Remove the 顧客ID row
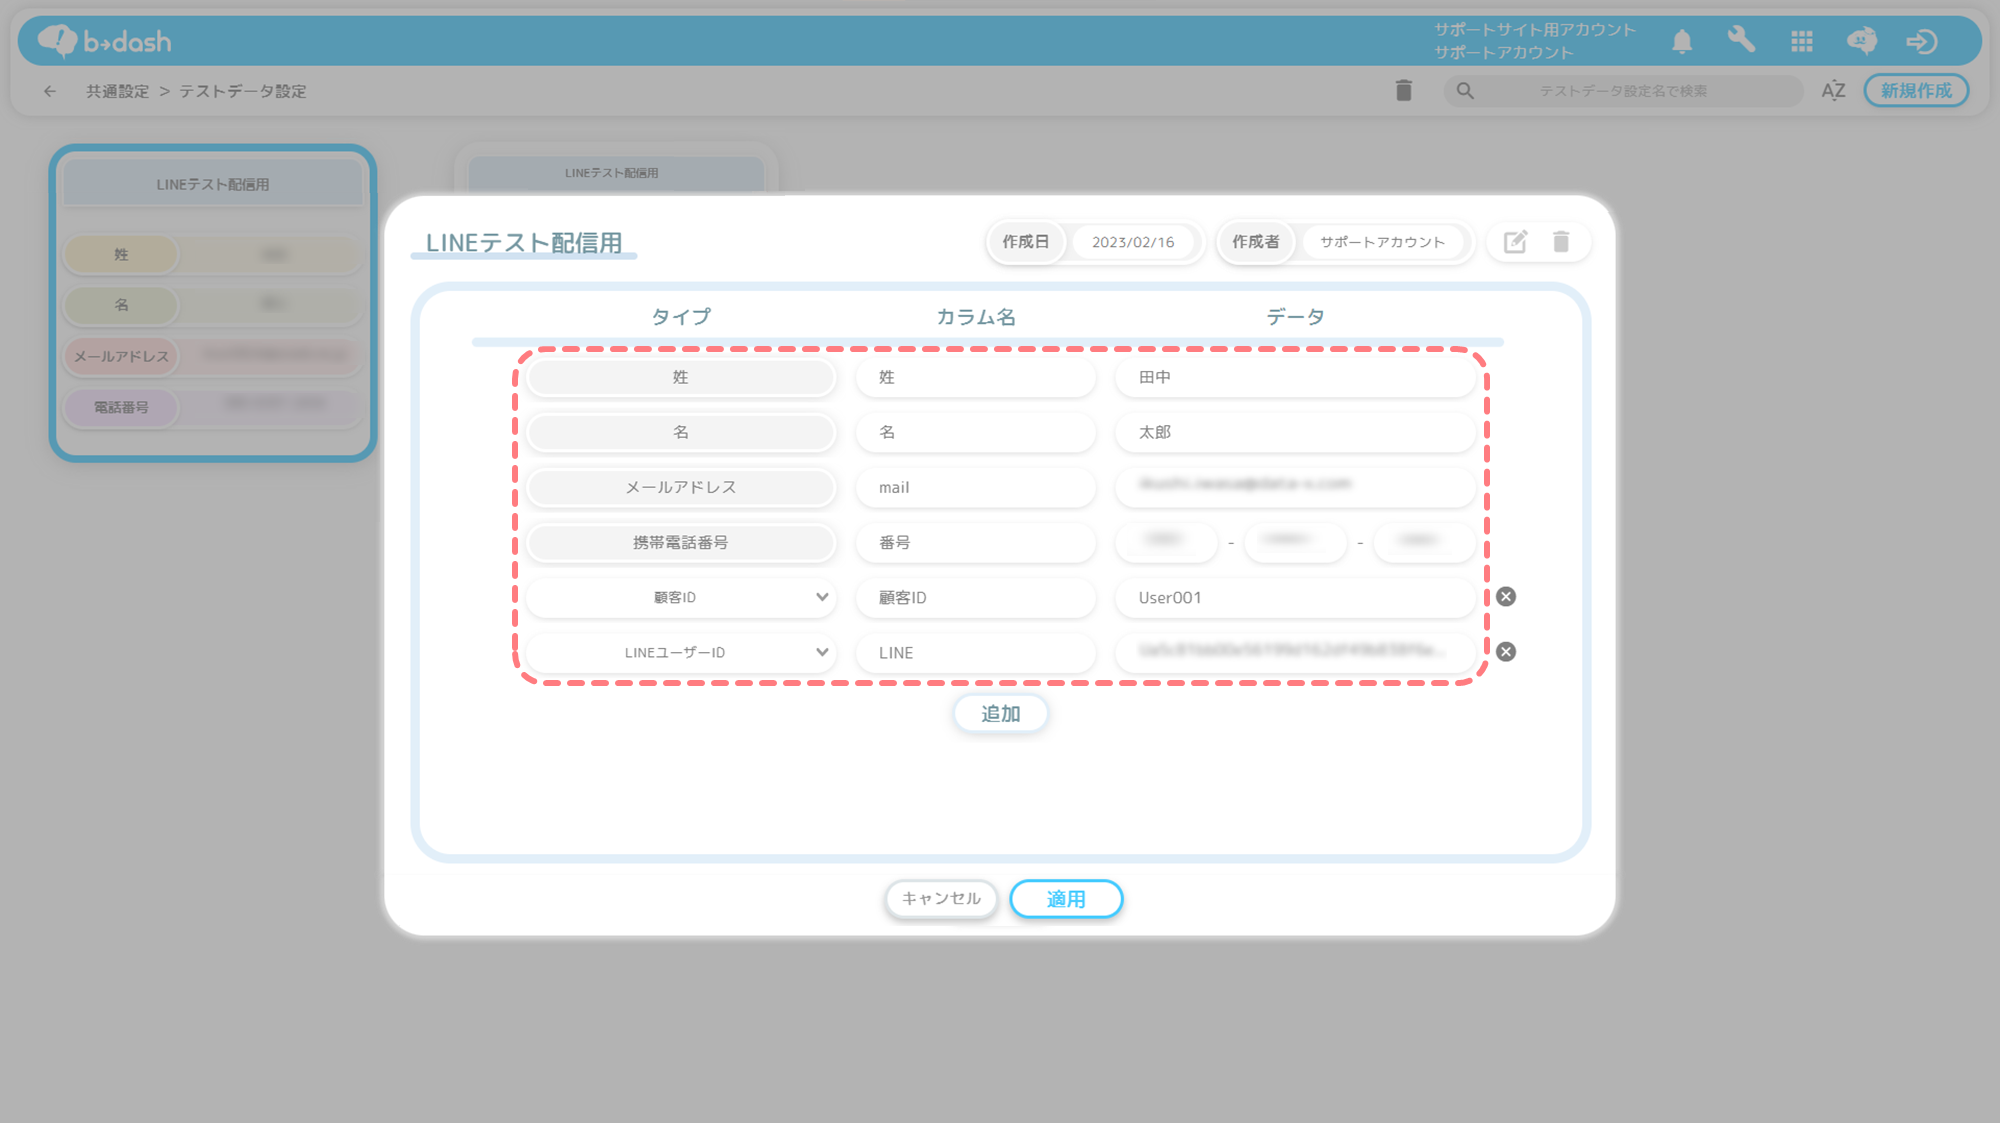Screen dimensions: 2000x1125 pyautogui.click(x=1506, y=597)
